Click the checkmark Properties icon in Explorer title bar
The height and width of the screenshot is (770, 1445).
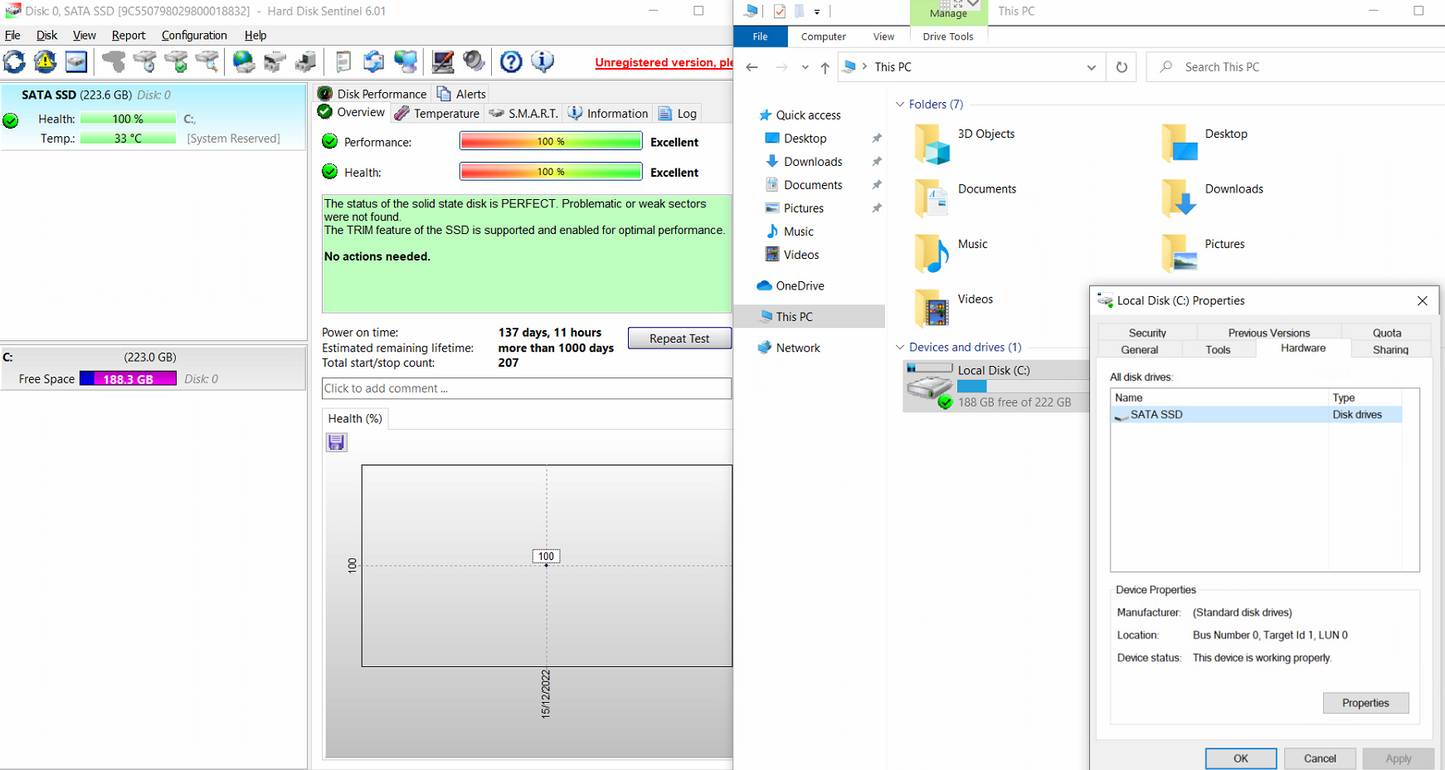click(779, 11)
